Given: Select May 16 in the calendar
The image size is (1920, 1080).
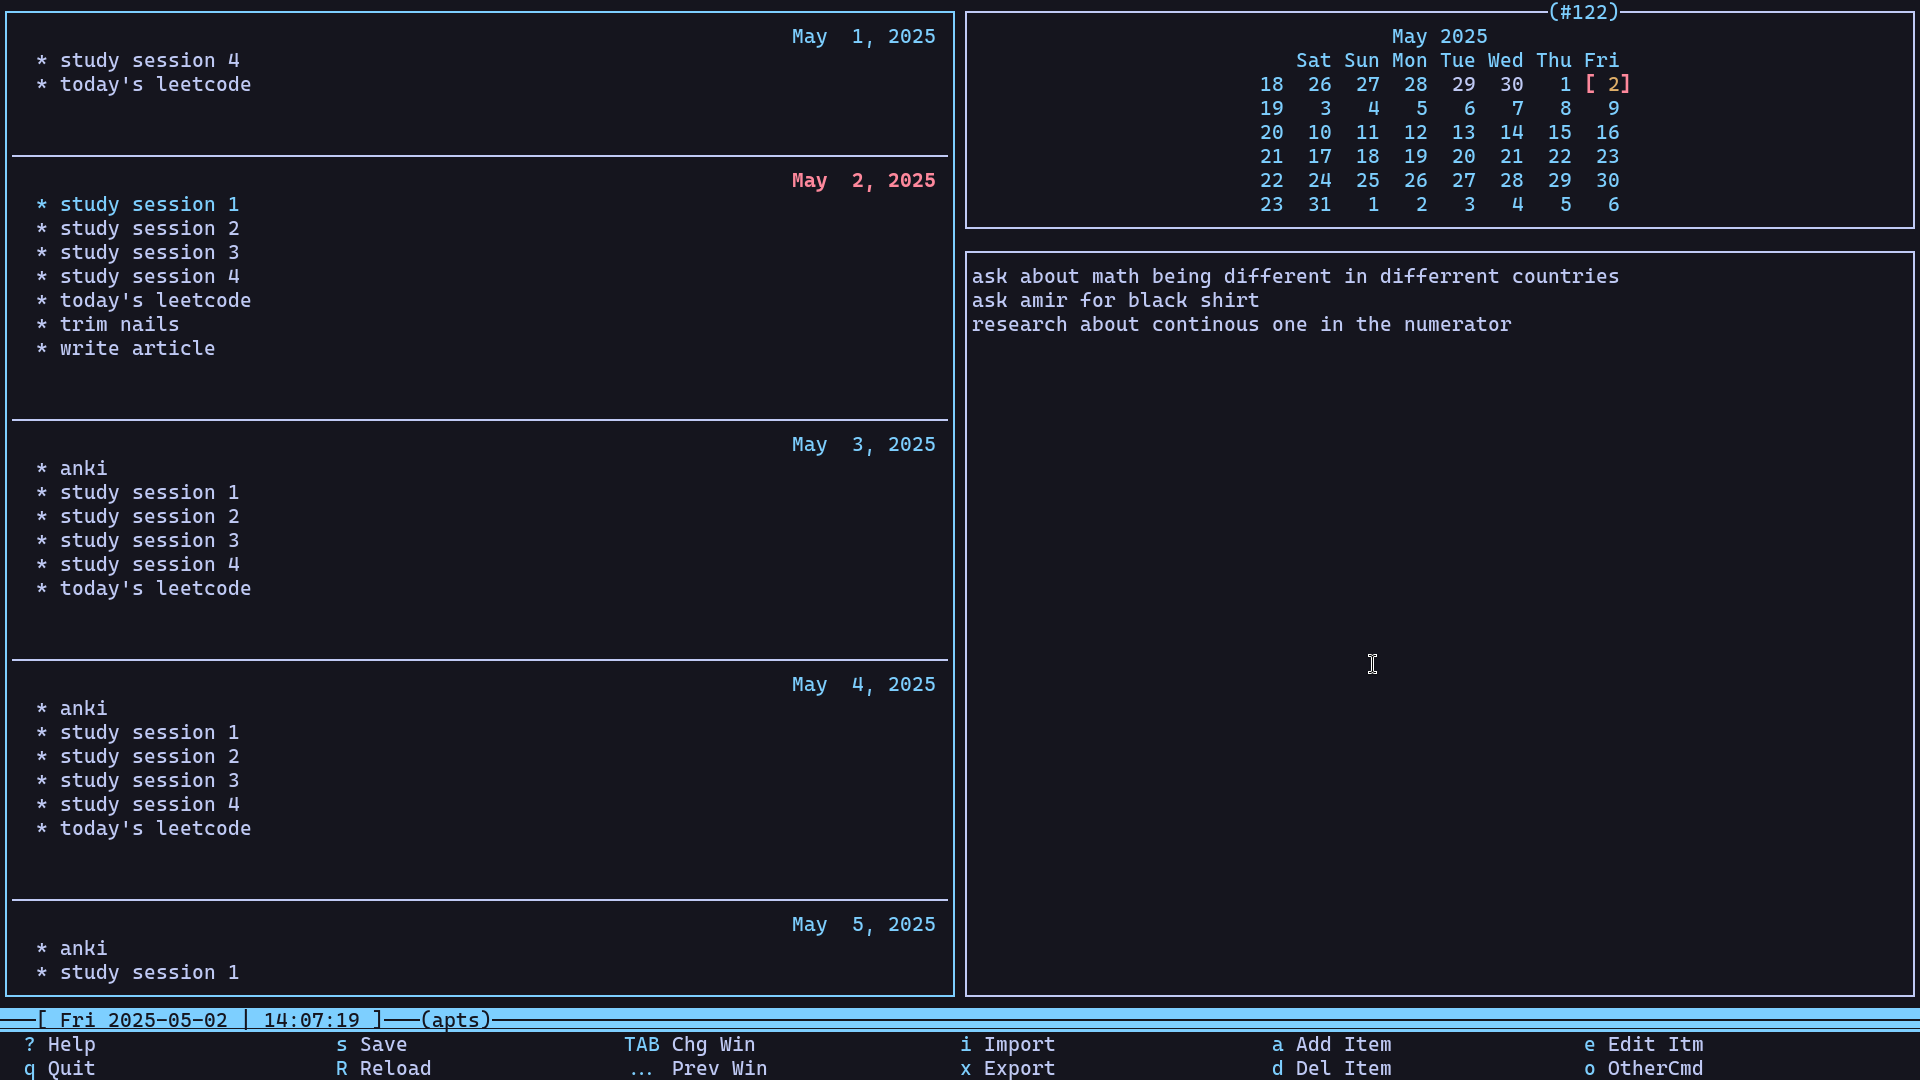Looking at the screenshot, I should point(1607,132).
